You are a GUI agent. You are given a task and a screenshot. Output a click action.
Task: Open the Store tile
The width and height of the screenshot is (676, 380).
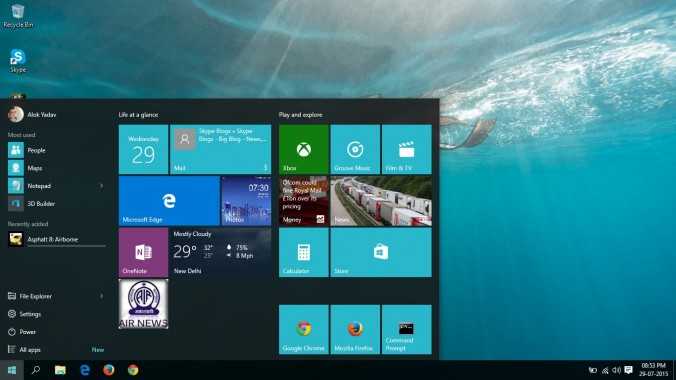(x=381, y=252)
